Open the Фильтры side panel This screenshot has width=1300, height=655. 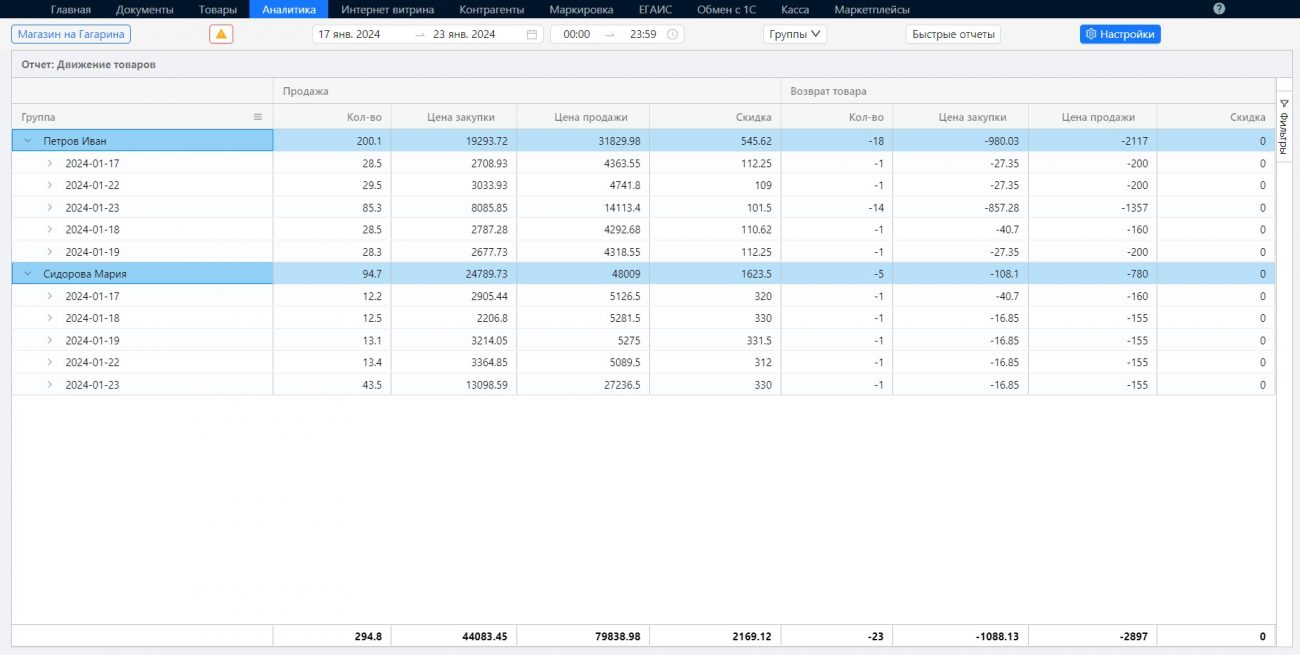[1284, 128]
